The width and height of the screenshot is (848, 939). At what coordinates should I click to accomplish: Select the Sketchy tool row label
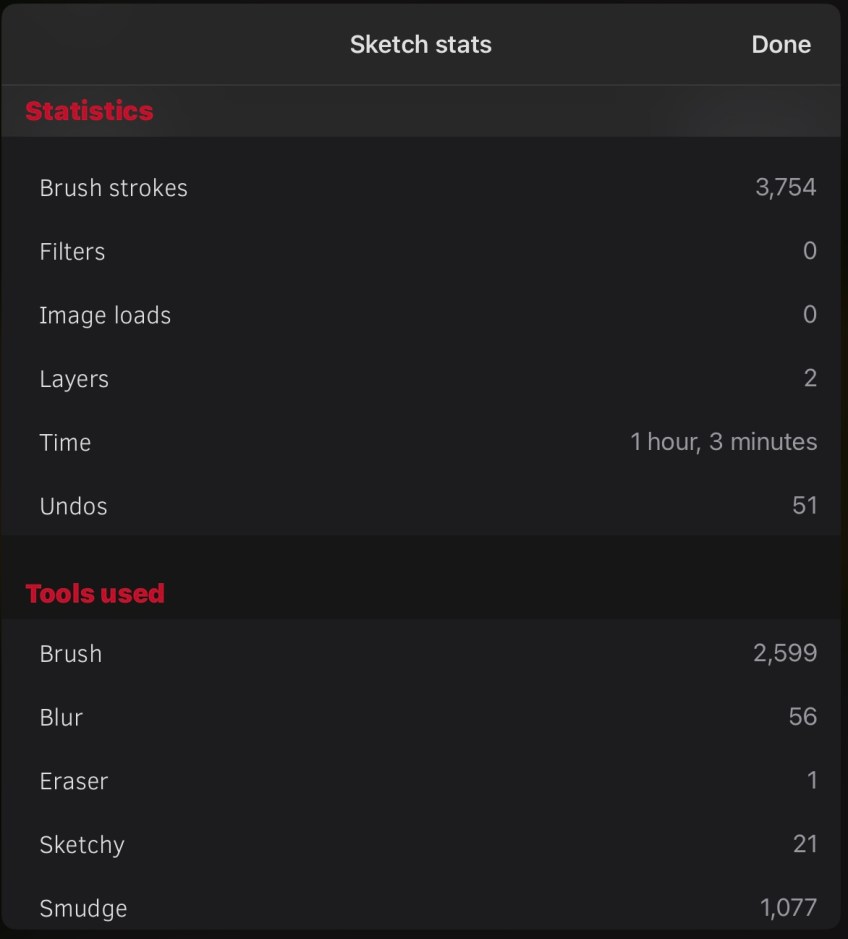point(82,845)
